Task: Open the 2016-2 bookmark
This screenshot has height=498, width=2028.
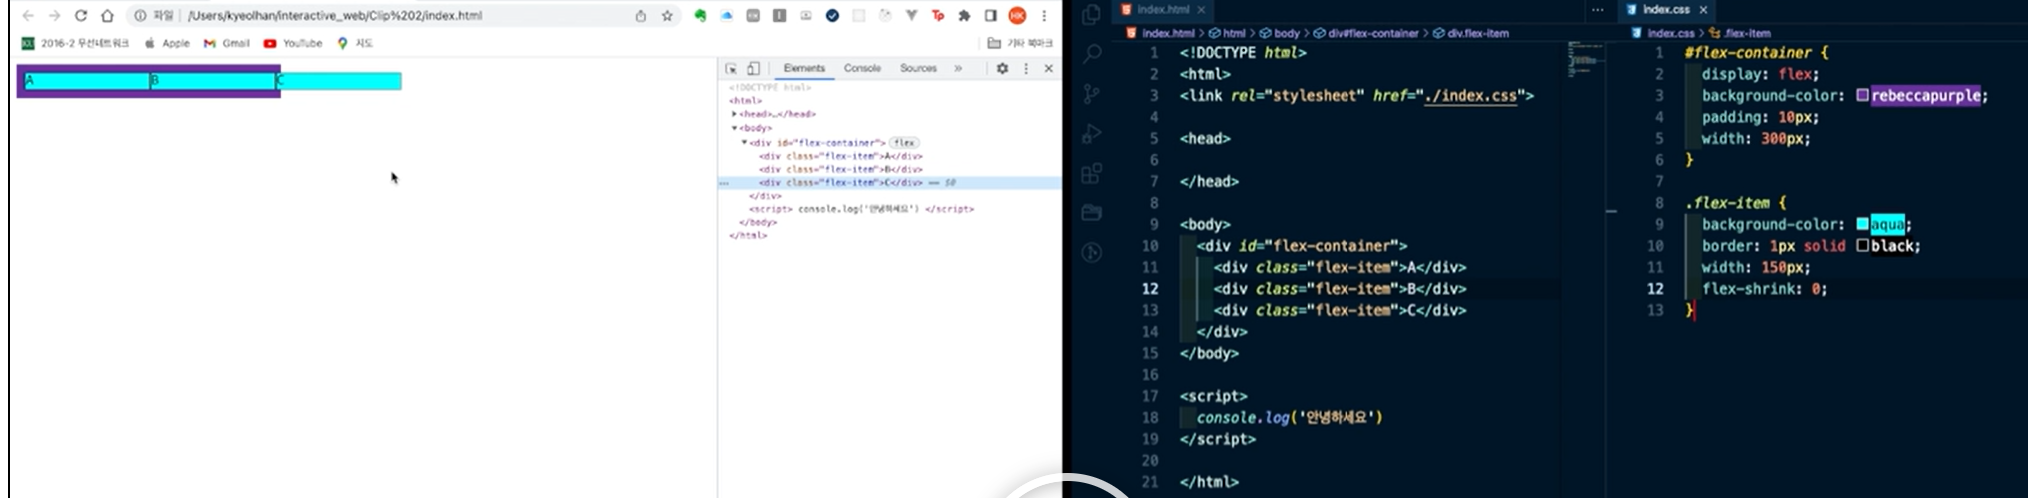Action: (75, 43)
